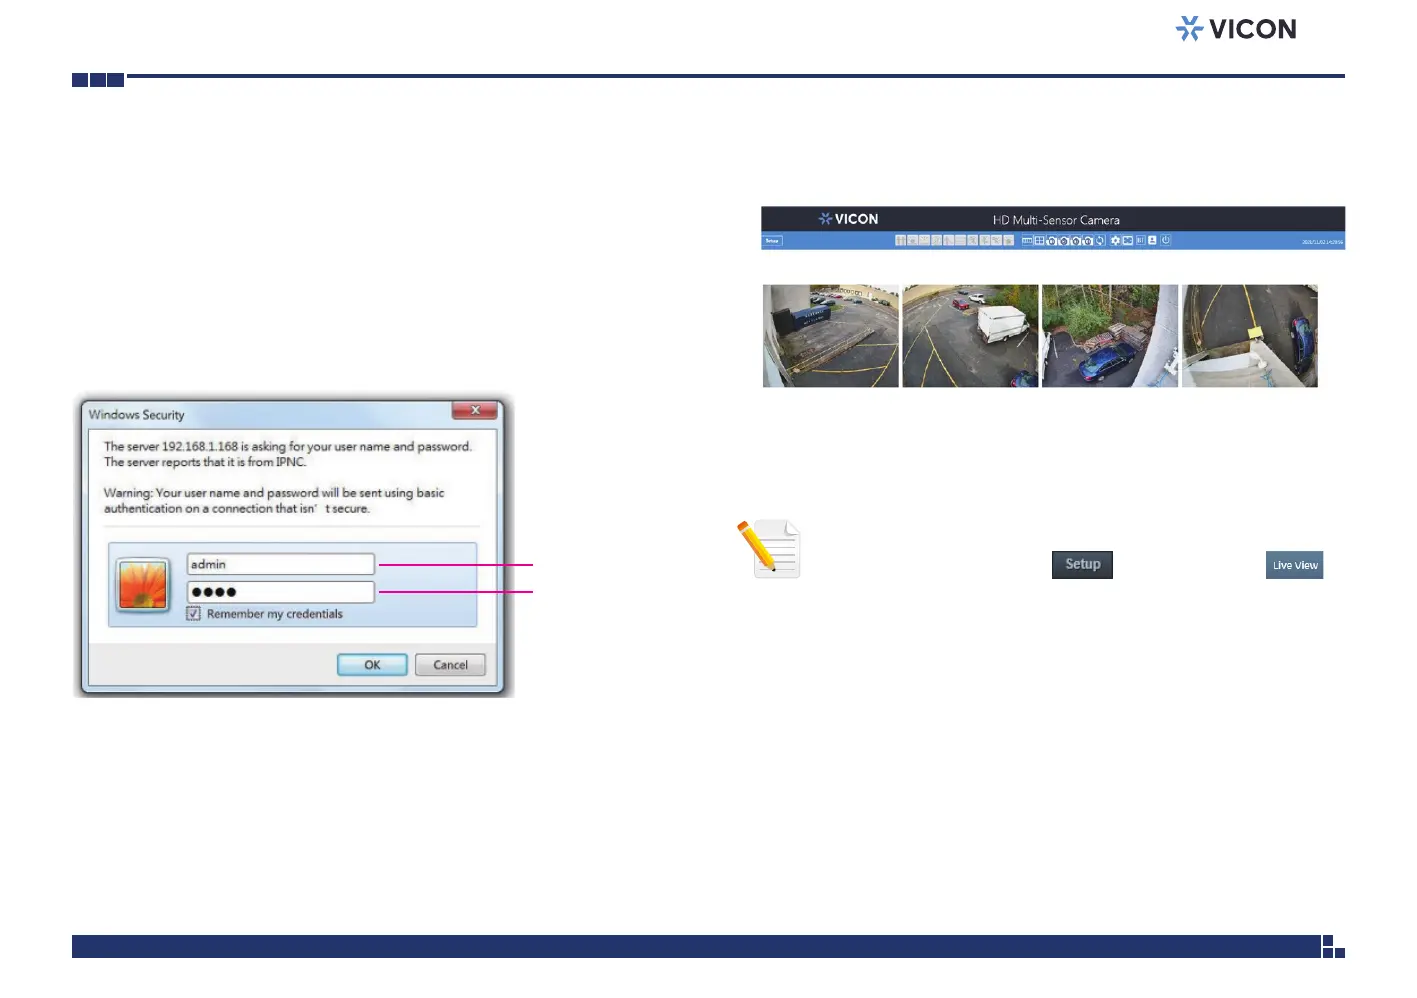Image resolution: width=1417 pixels, height=998 pixels.
Task: Click the gear settings icon in camera toolbar
Action: [x=1115, y=241]
